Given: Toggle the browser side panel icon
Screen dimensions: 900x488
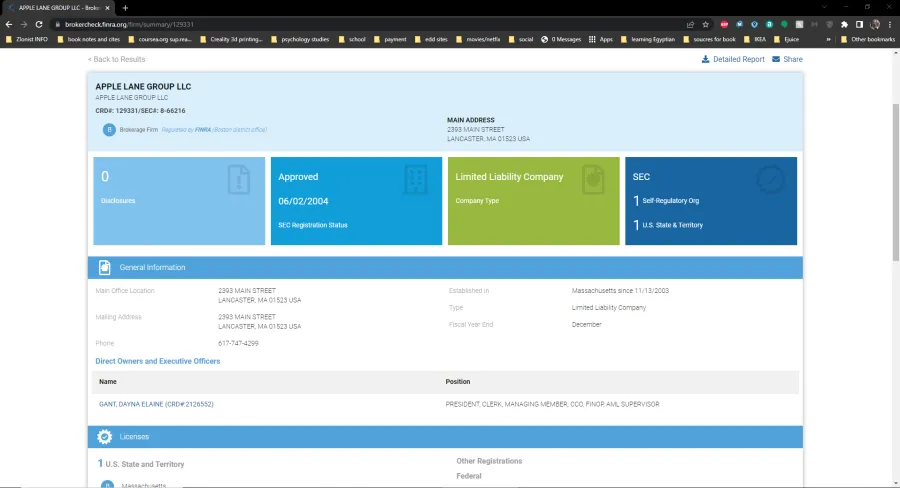Looking at the screenshot, I should click(x=859, y=25).
